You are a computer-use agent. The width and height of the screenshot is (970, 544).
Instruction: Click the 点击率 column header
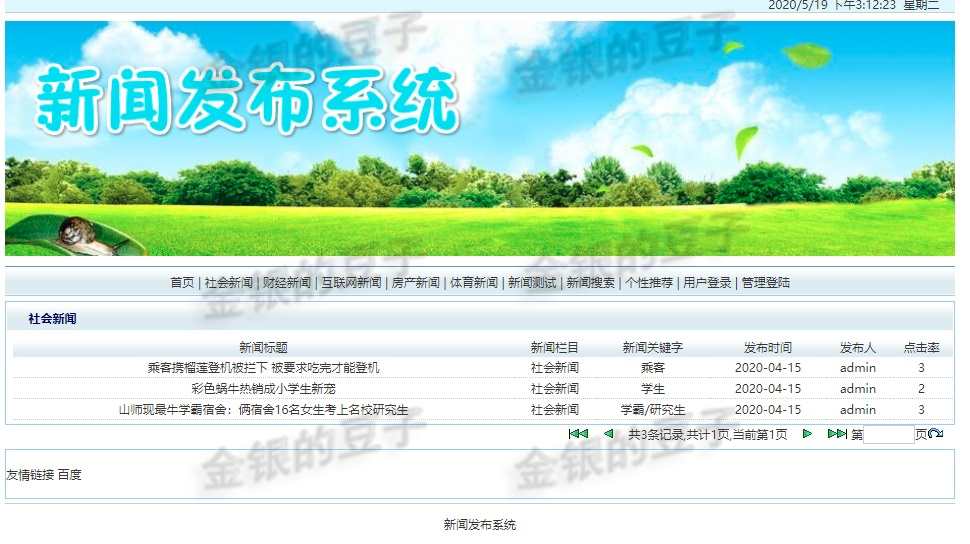click(x=922, y=348)
